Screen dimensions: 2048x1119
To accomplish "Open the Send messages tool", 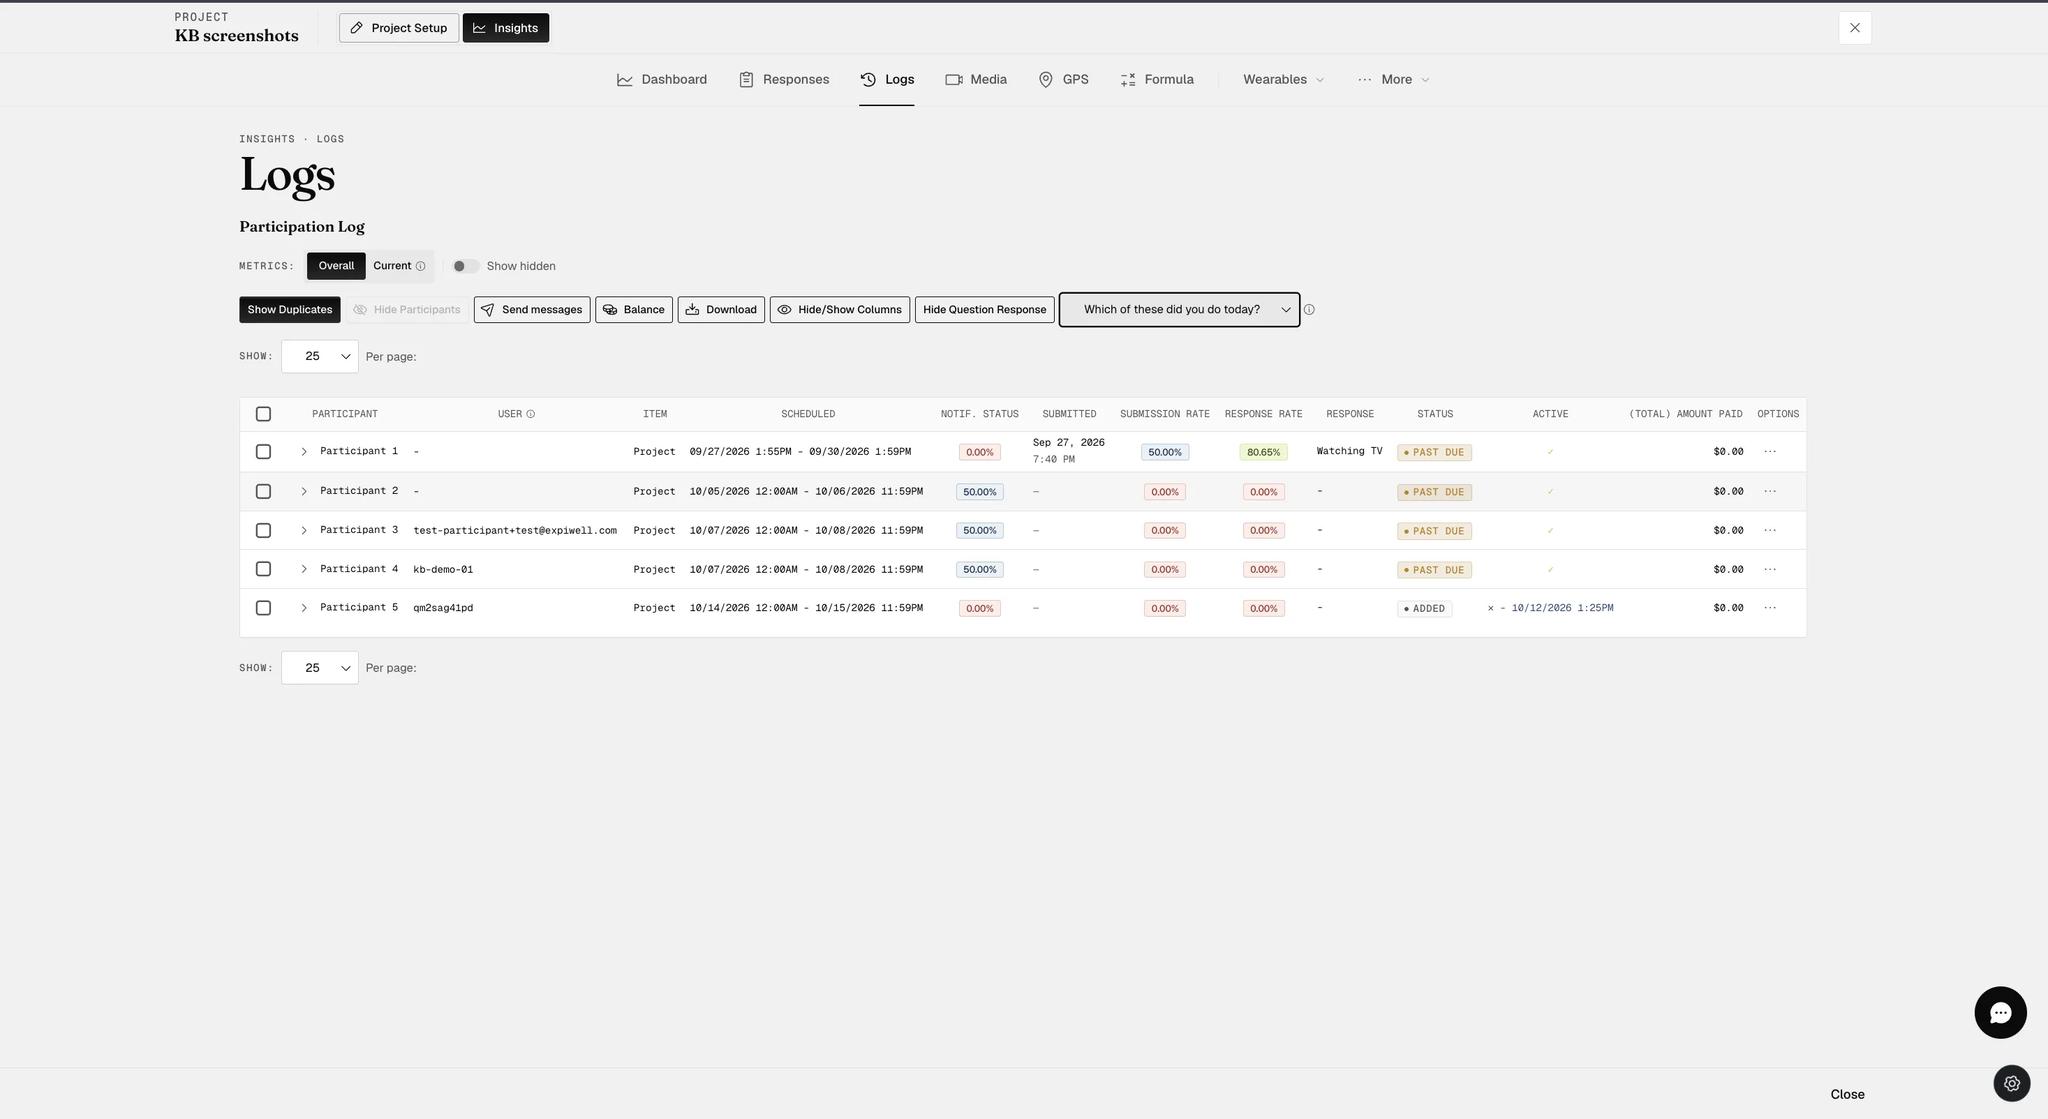I will click(532, 310).
